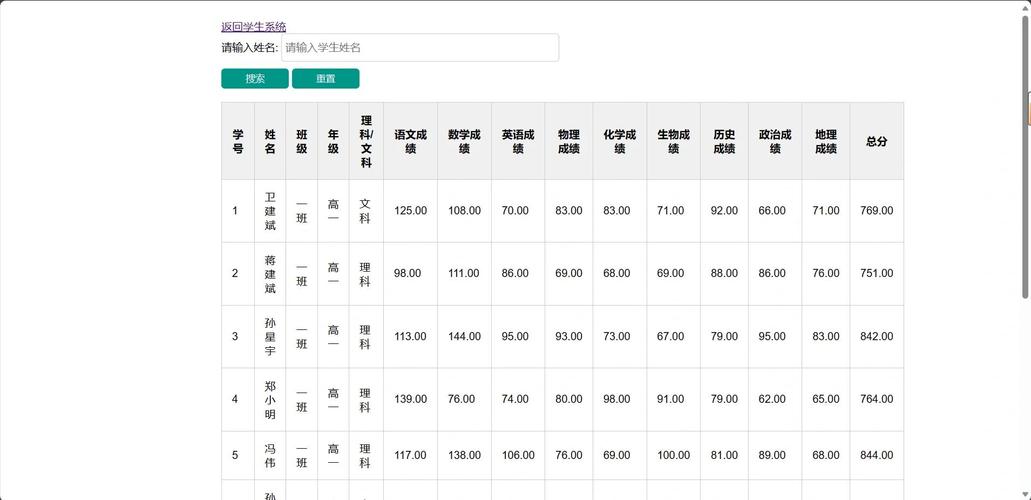The width and height of the screenshot is (1031, 500).
Task: Click 卫建斌's 历史 score 92.00
Action: click(x=725, y=211)
